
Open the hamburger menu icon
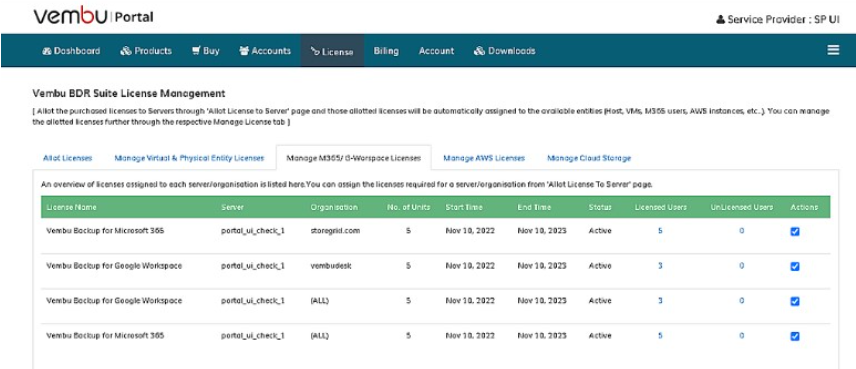pos(833,50)
